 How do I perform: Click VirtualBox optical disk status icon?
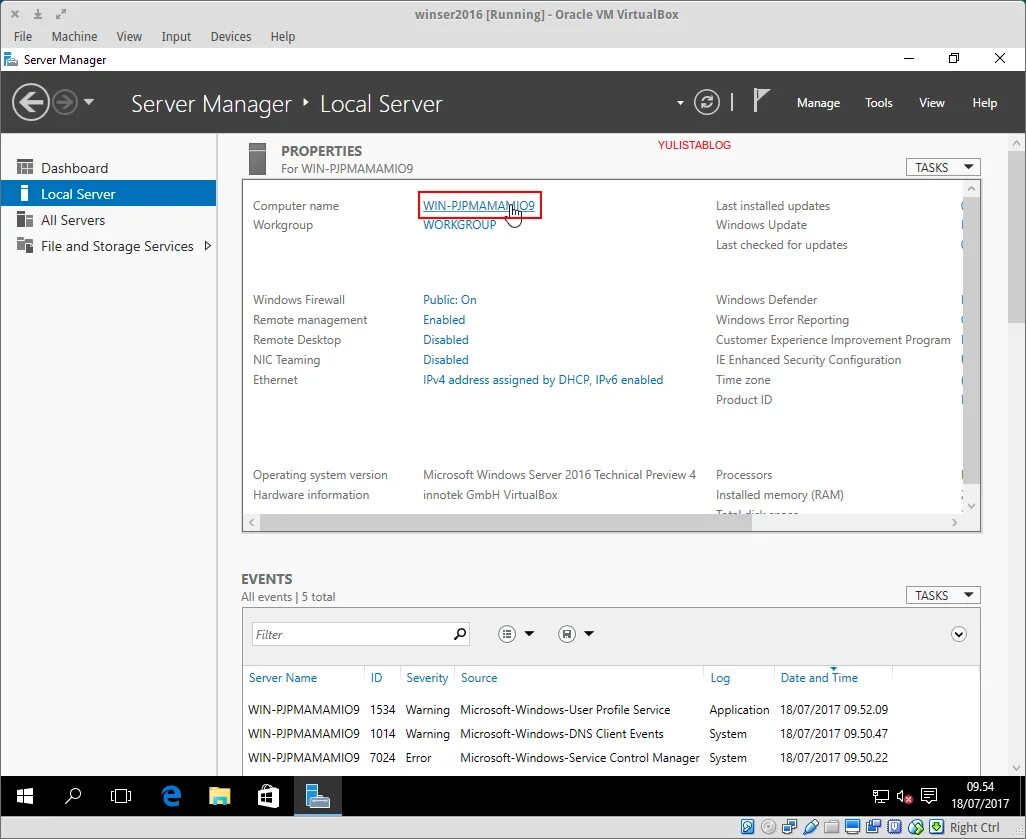point(768,827)
